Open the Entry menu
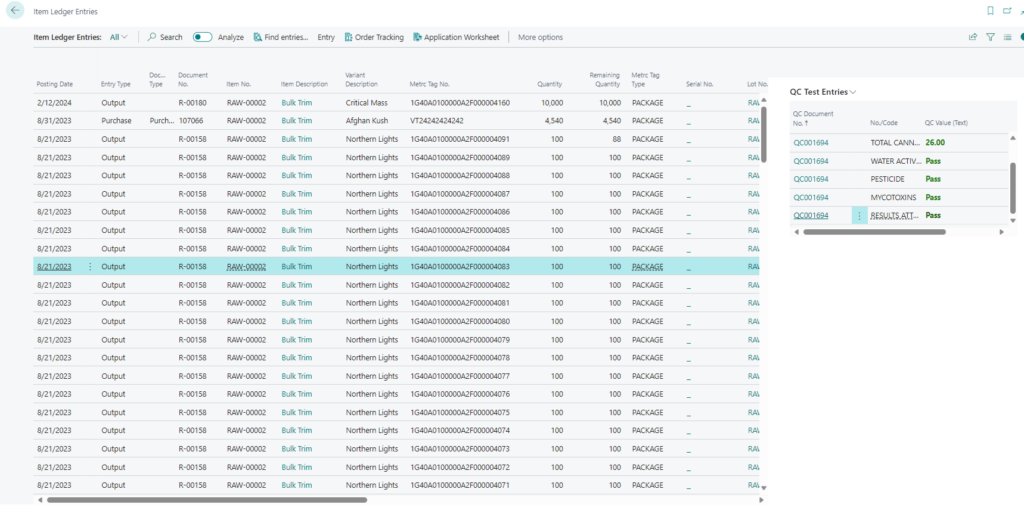The width and height of the screenshot is (1024, 511). 326,37
